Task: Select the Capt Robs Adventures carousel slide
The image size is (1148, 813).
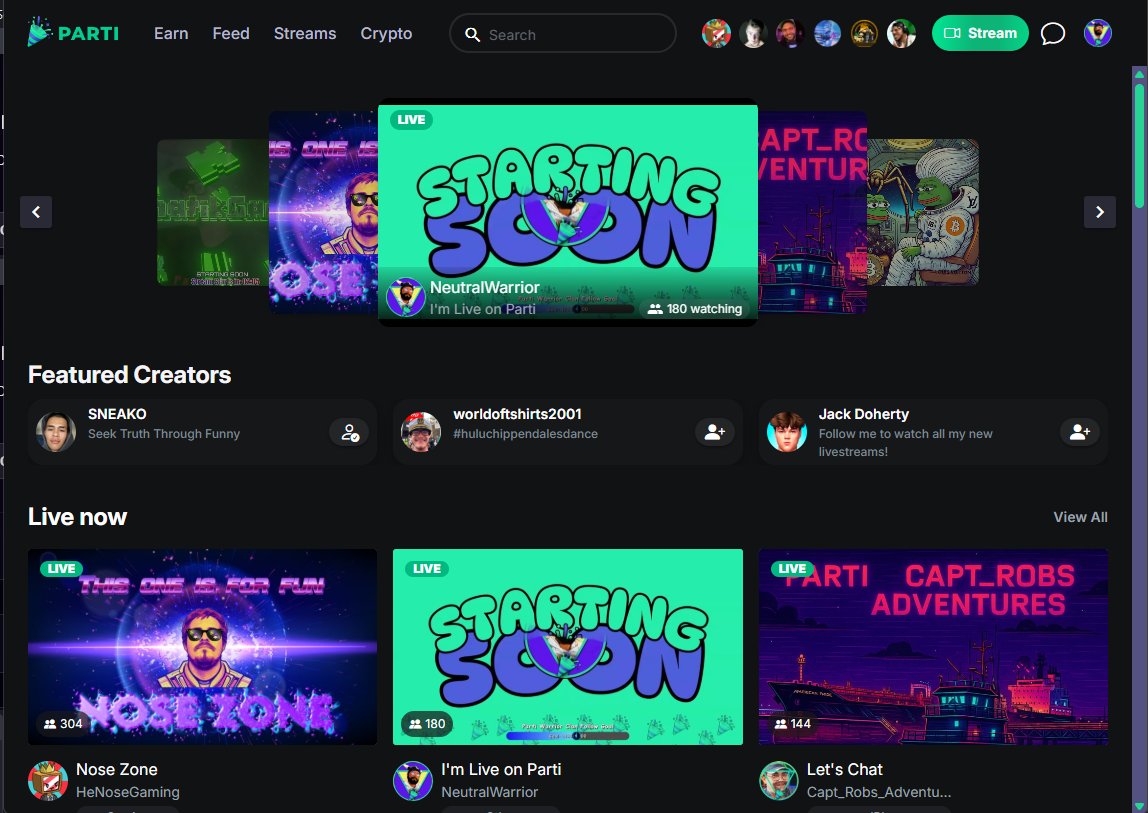Action: [x=812, y=212]
